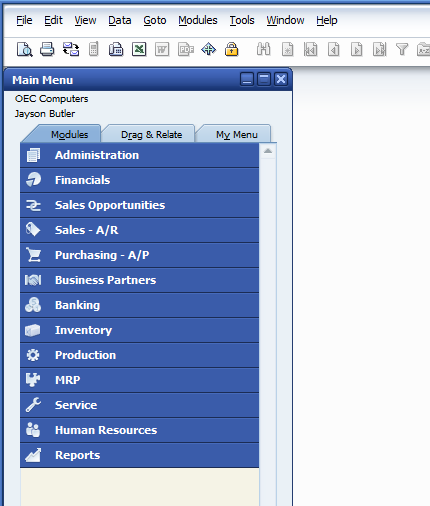Screen dimensions: 430x506
Task: Export to PDF toolbar icon
Action: point(186,50)
